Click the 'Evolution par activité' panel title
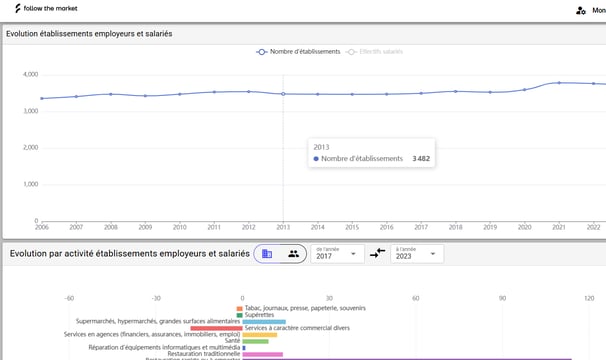 point(129,254)
